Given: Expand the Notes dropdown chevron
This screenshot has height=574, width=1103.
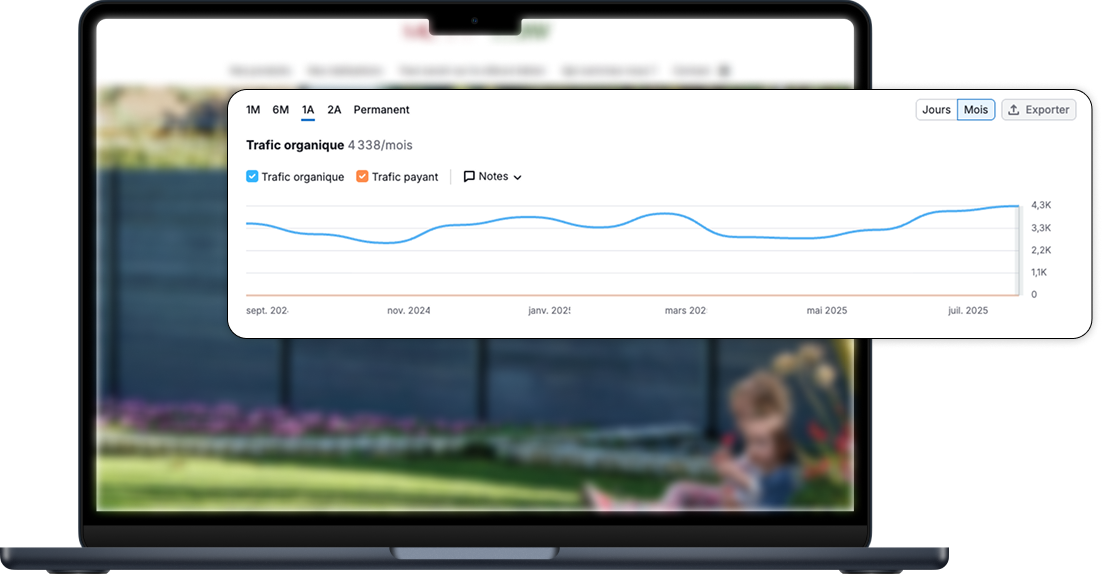Looking at the screenshot, I should (517, 178).
